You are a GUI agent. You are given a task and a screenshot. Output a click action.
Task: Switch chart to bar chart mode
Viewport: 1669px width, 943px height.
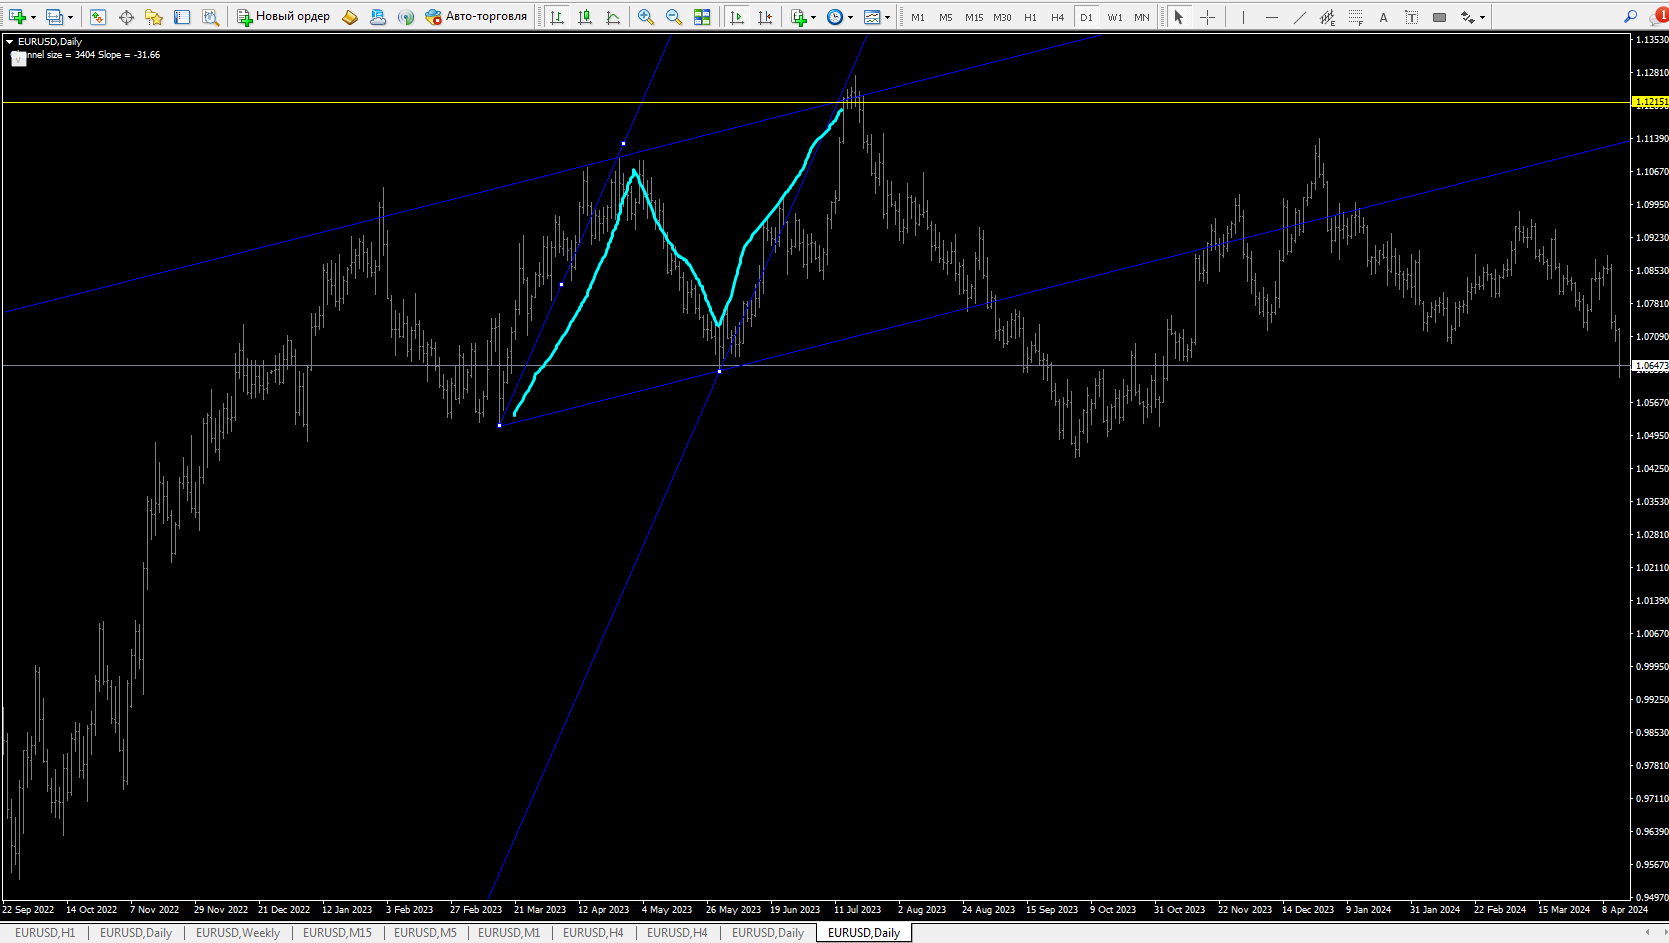point(557,17)
